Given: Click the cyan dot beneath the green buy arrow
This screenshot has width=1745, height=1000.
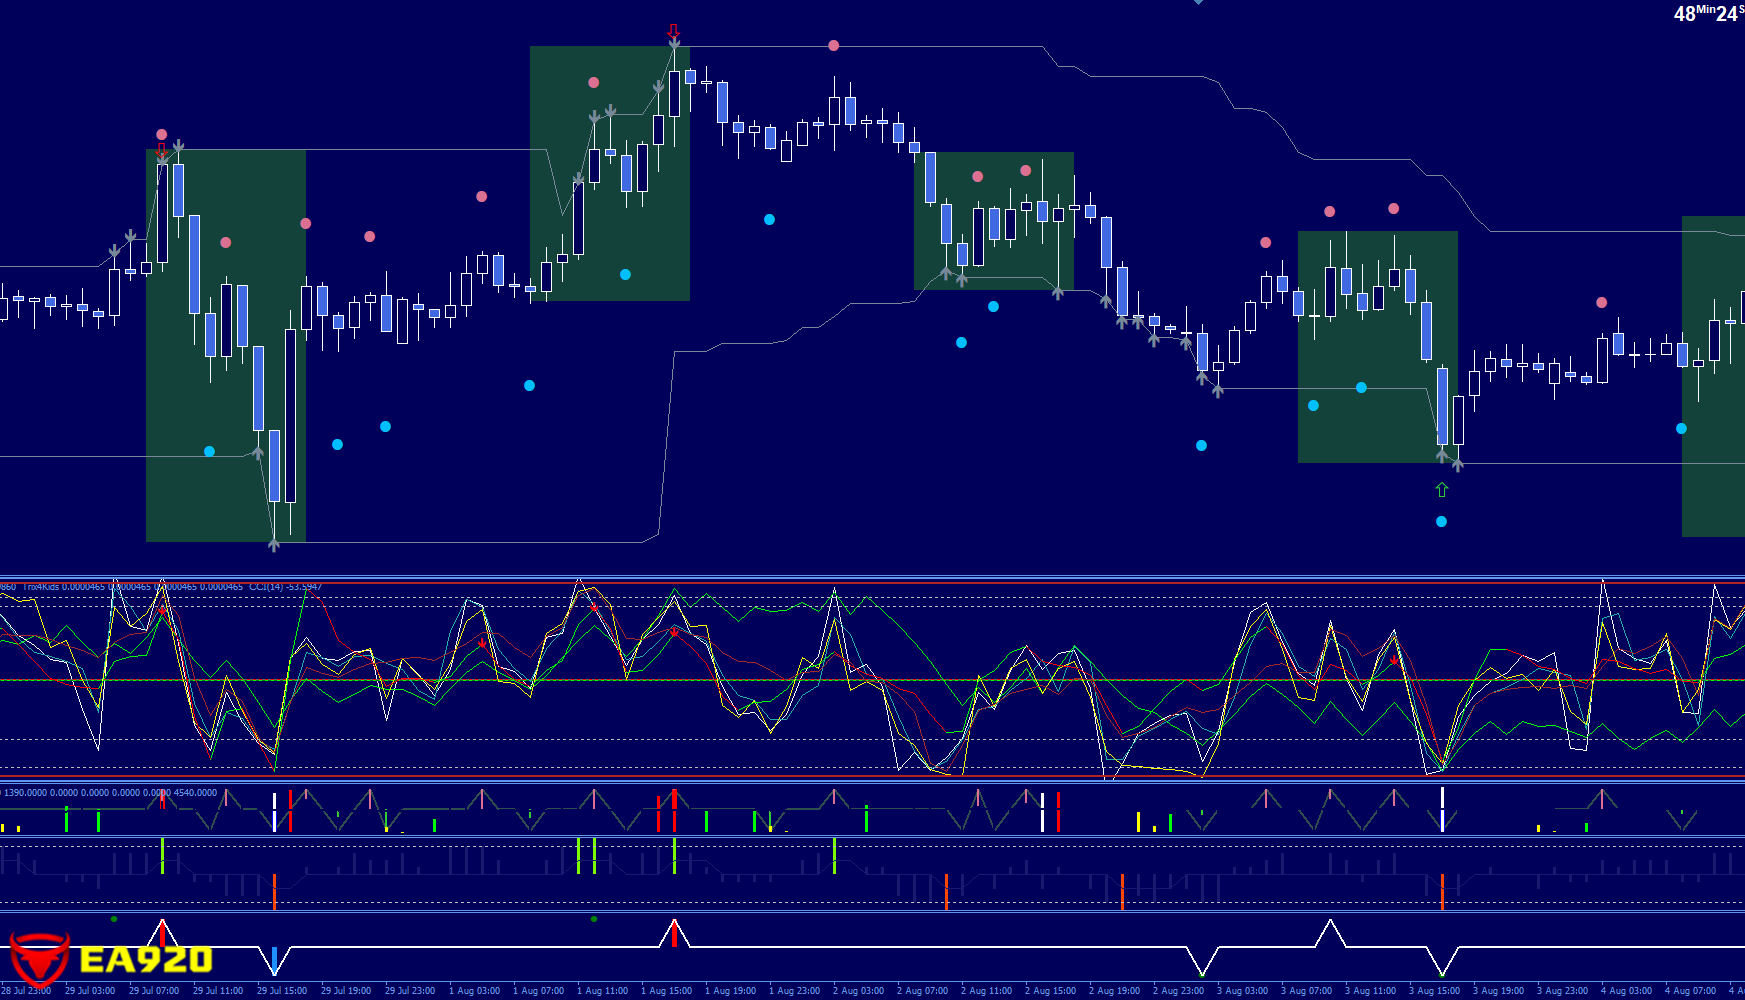Looking at the screenshot, I should coord(1441,521).
